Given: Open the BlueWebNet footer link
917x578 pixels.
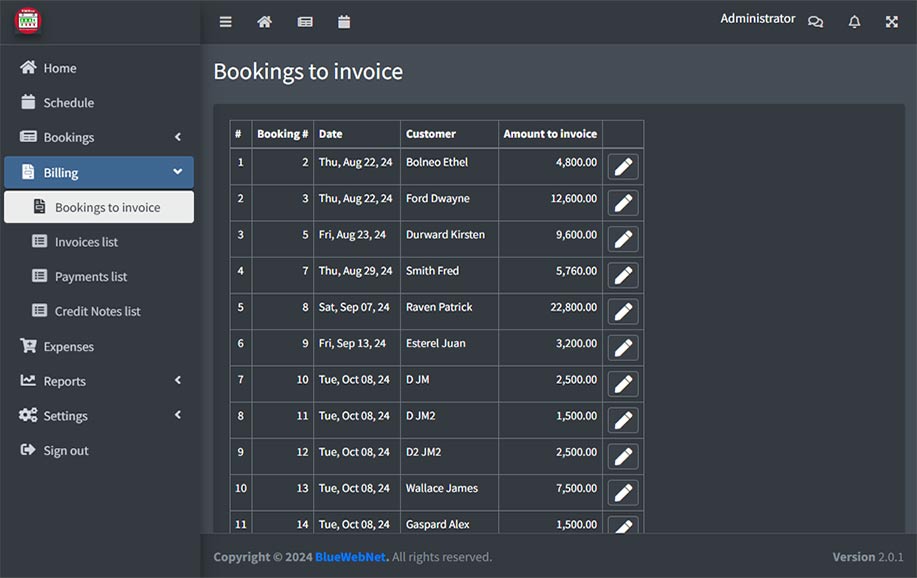Looking at the screenshot, I should click(351, 557).
